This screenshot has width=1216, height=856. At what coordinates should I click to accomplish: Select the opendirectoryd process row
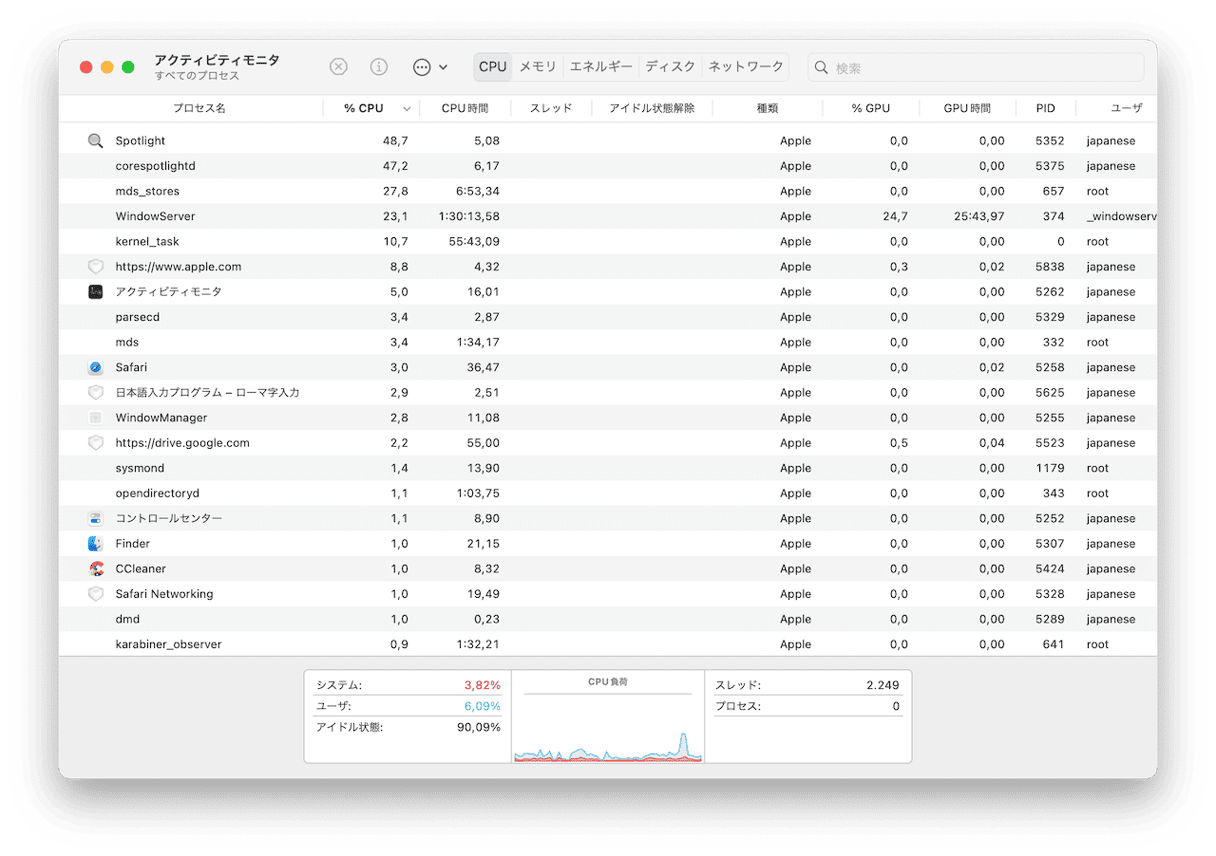608,493
